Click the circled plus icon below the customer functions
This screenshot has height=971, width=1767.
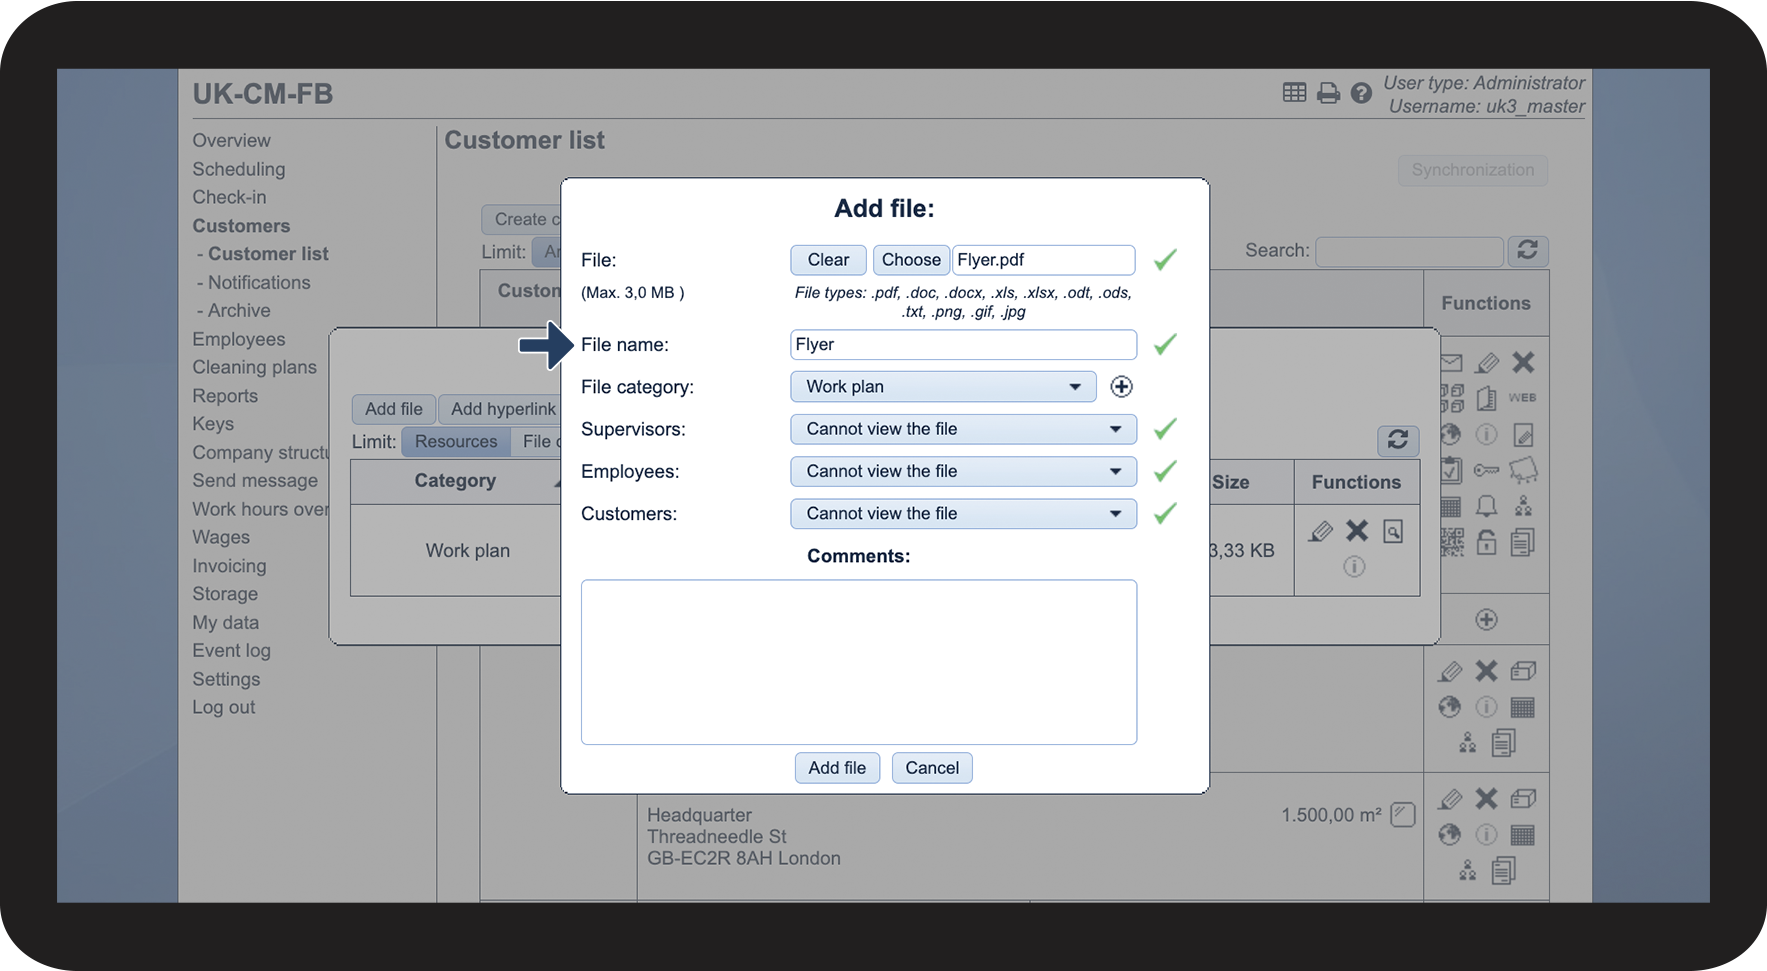point(1487,620)
